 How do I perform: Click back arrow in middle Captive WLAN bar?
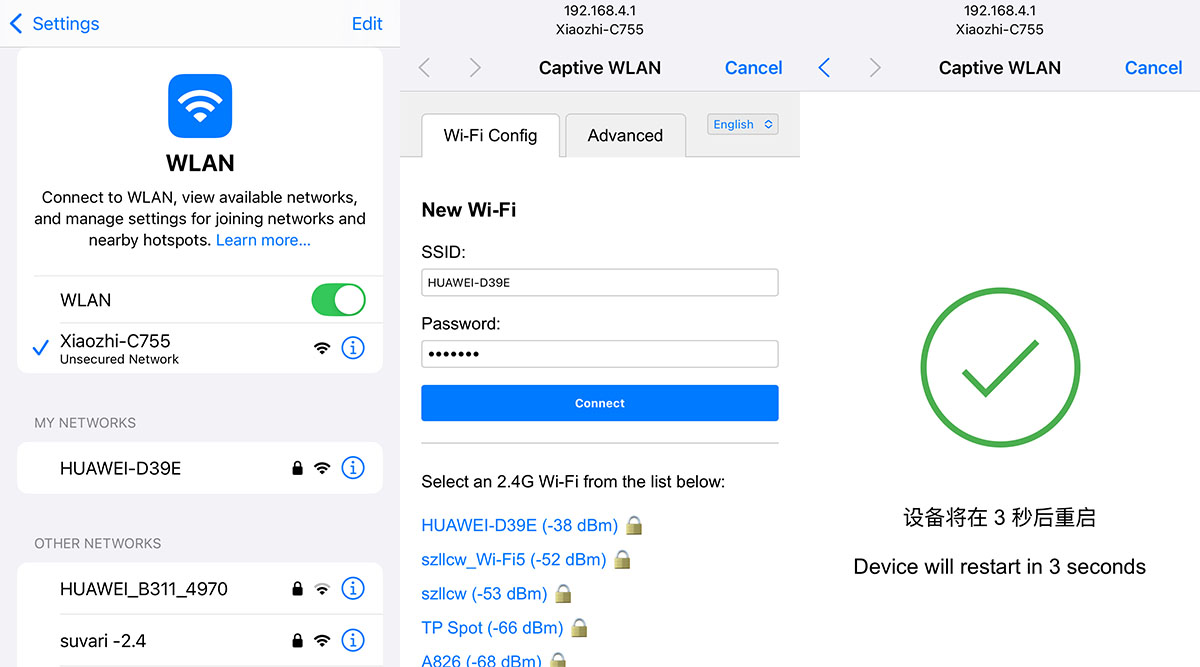click(x=424, y=68)
